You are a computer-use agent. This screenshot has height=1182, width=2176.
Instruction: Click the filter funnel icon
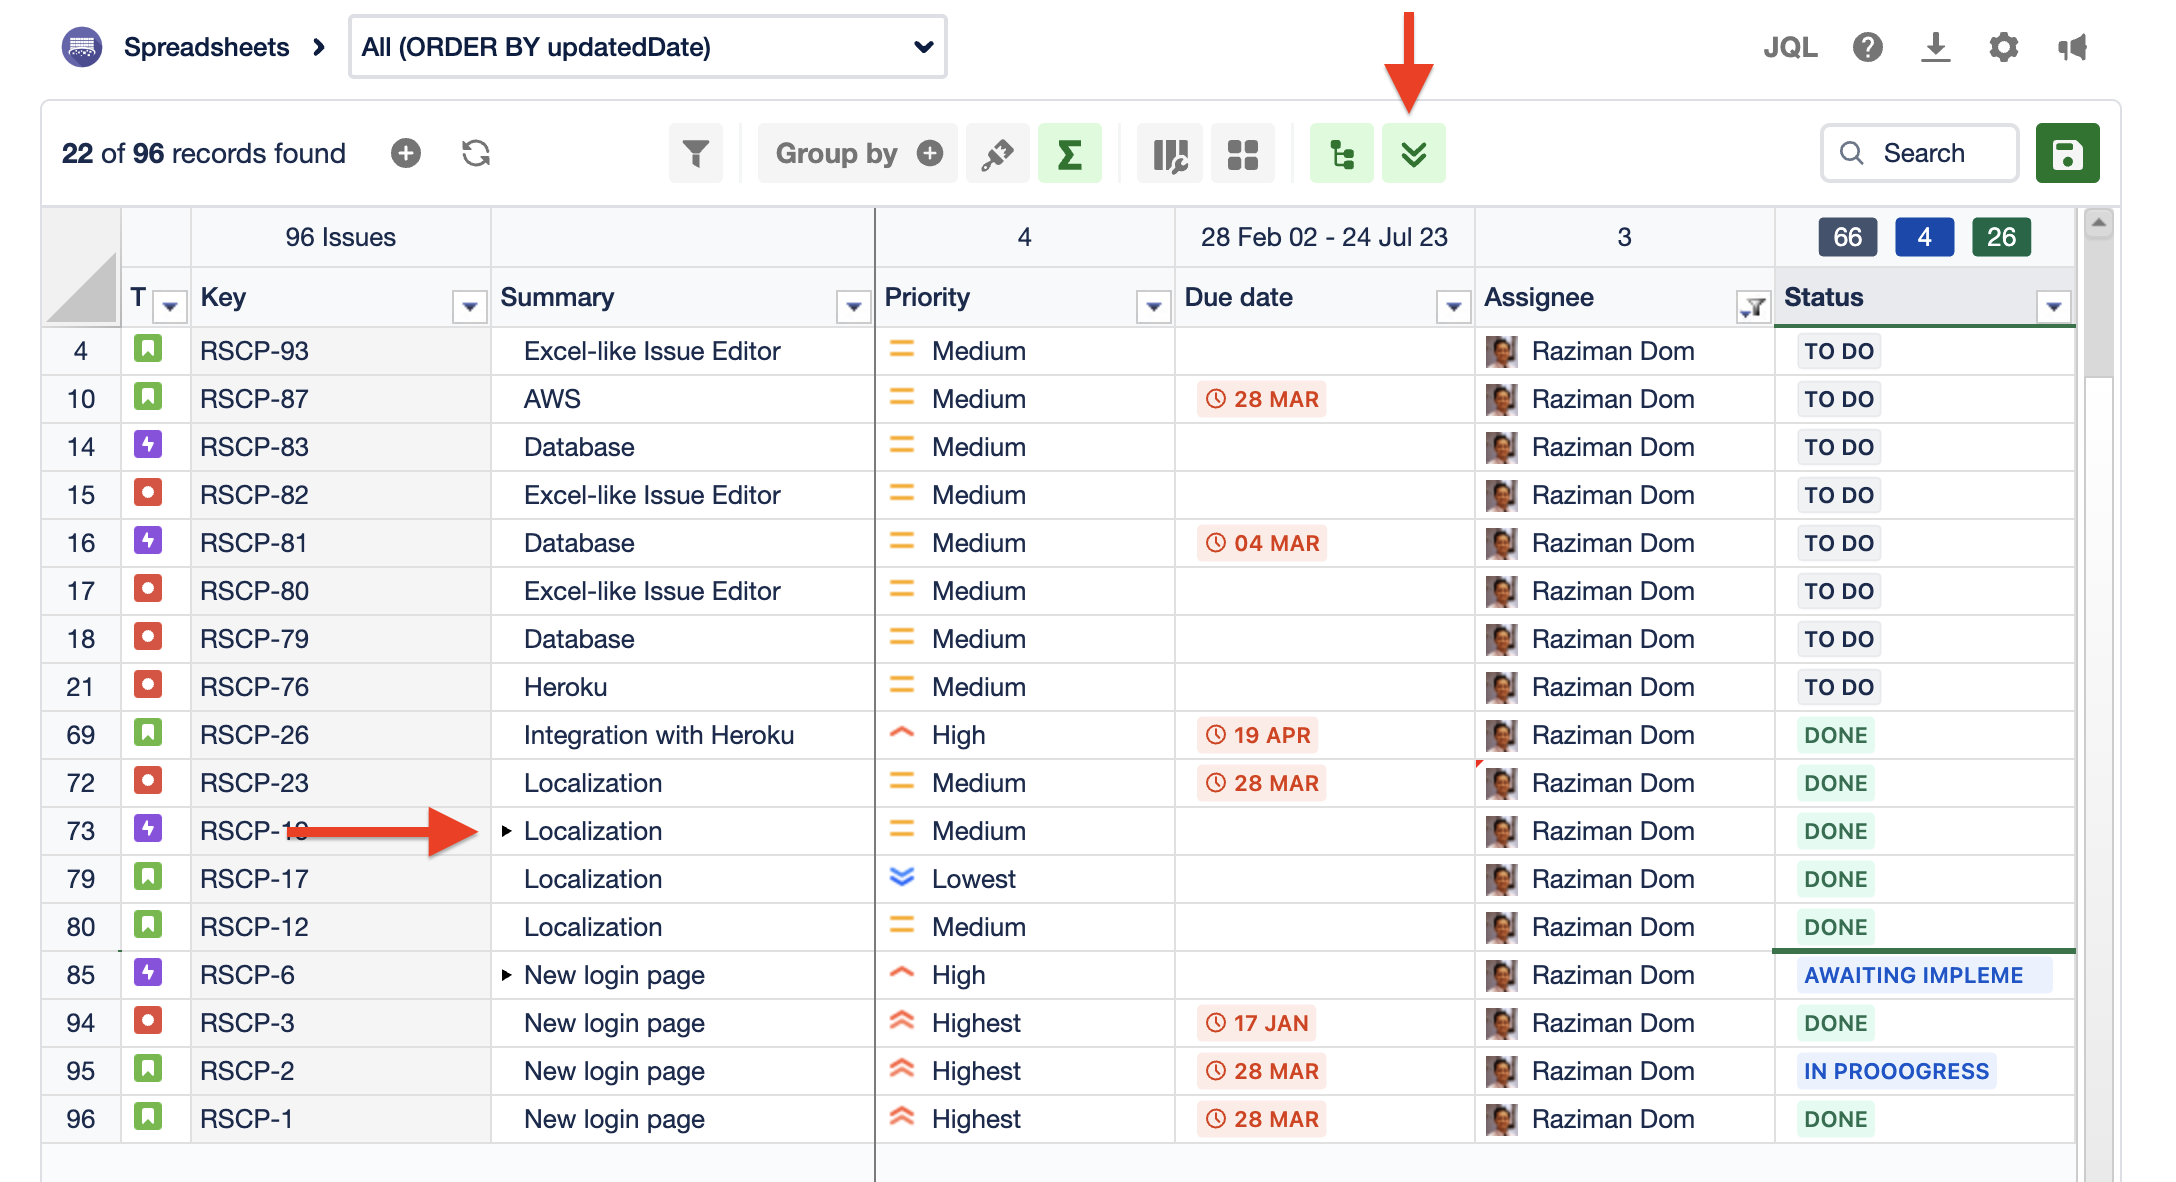point(695,154)
